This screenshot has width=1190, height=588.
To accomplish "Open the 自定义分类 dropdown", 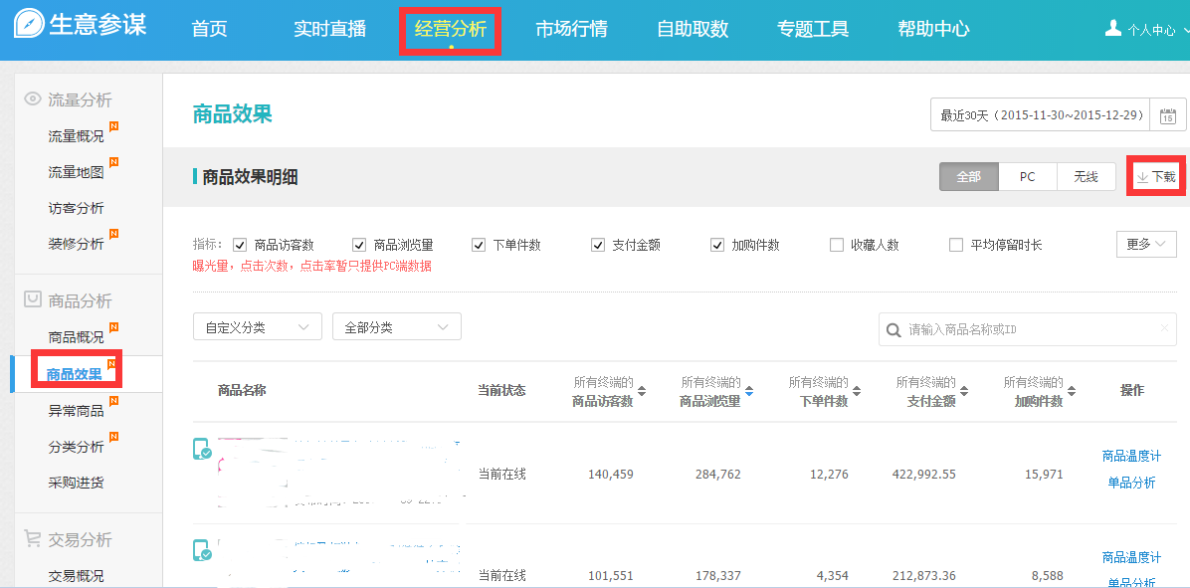I will coord(257,327).
